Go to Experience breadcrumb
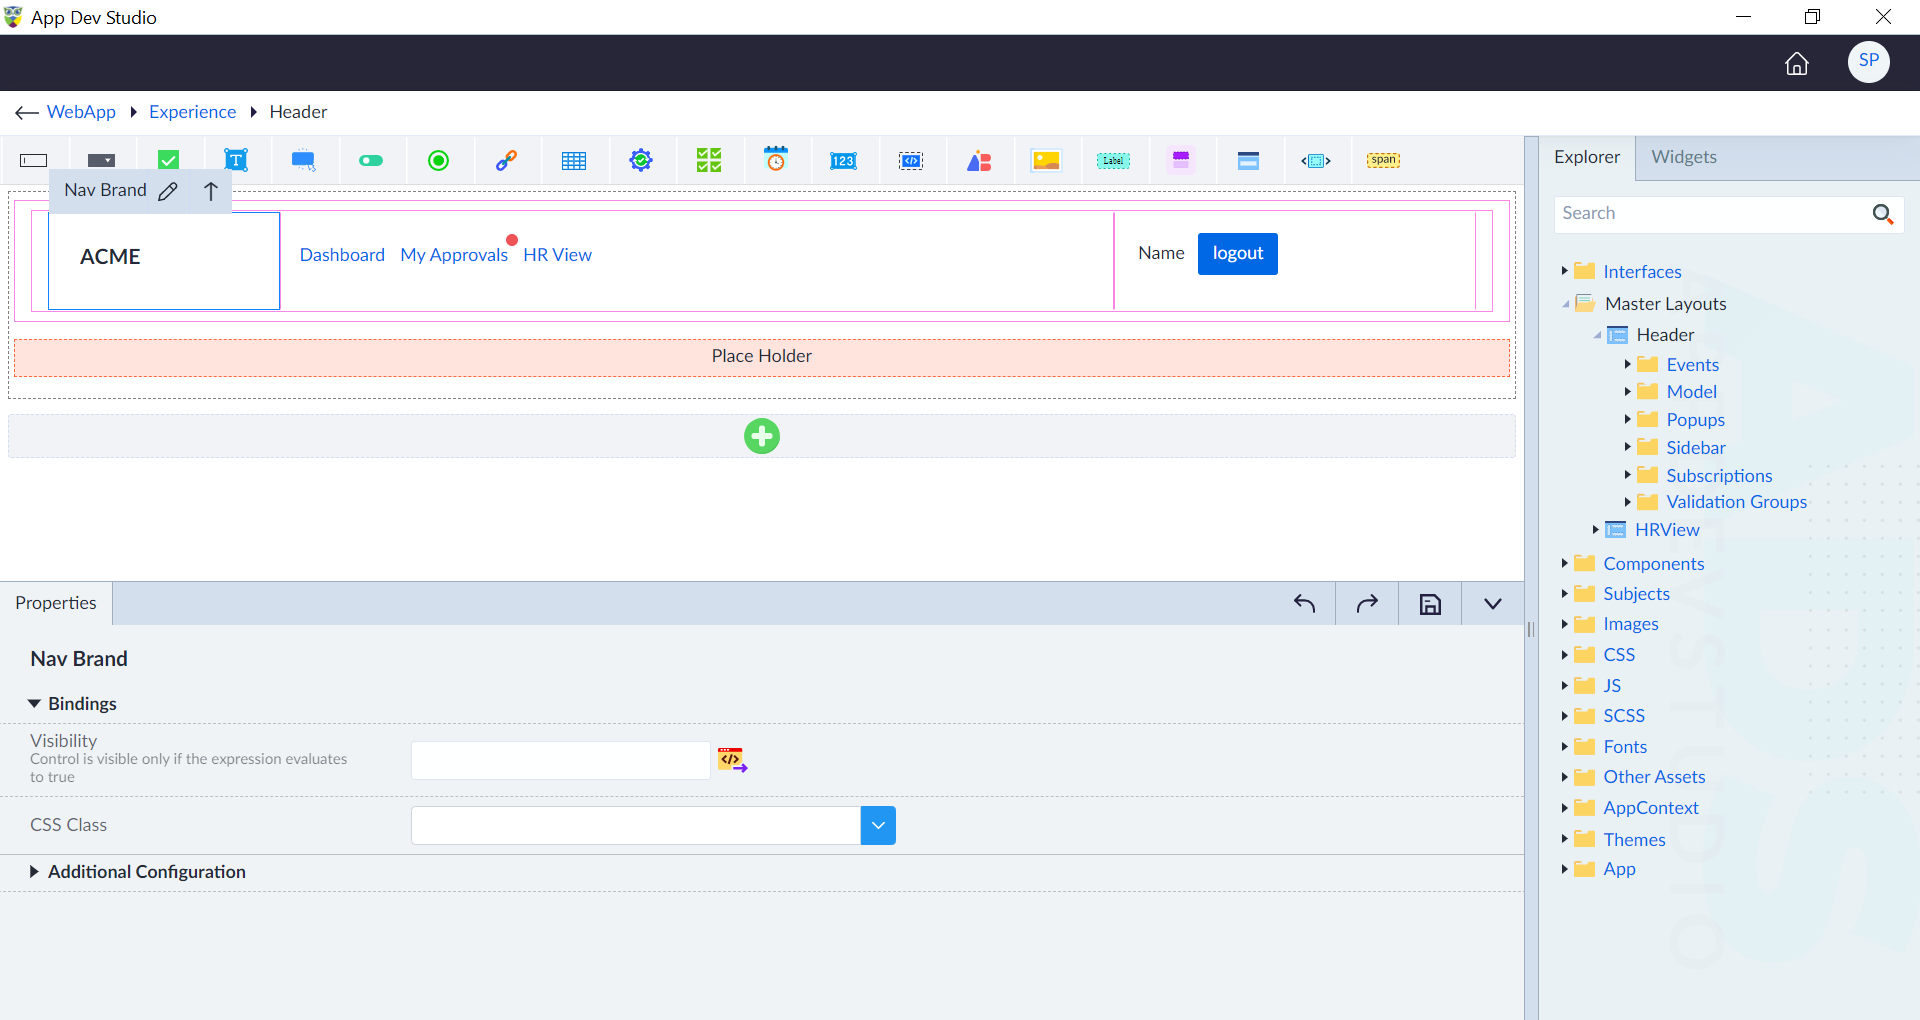Screen dimensions: 1920x1020 [193, 112]
